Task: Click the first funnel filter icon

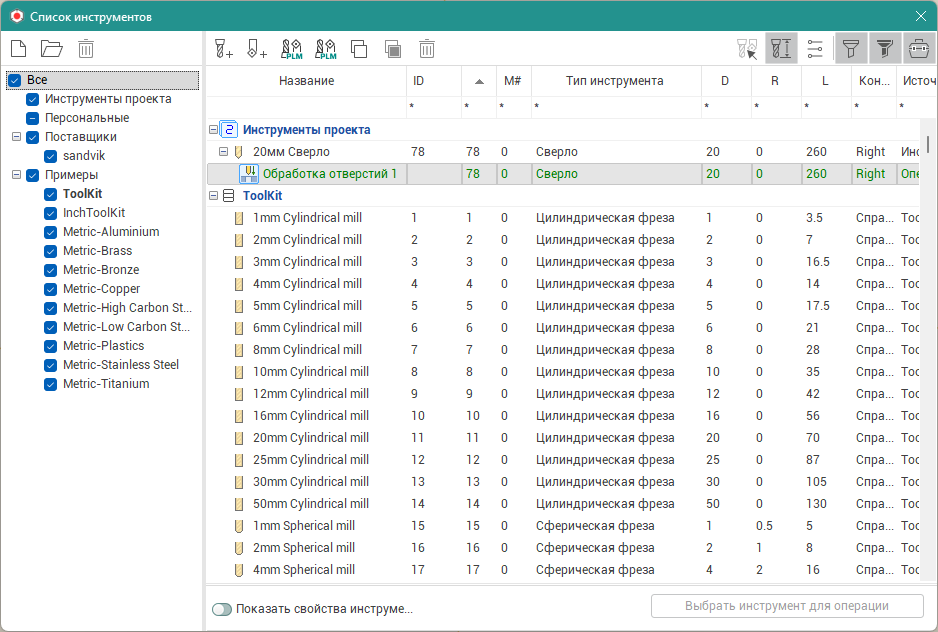Action: [x=850, y=48]
